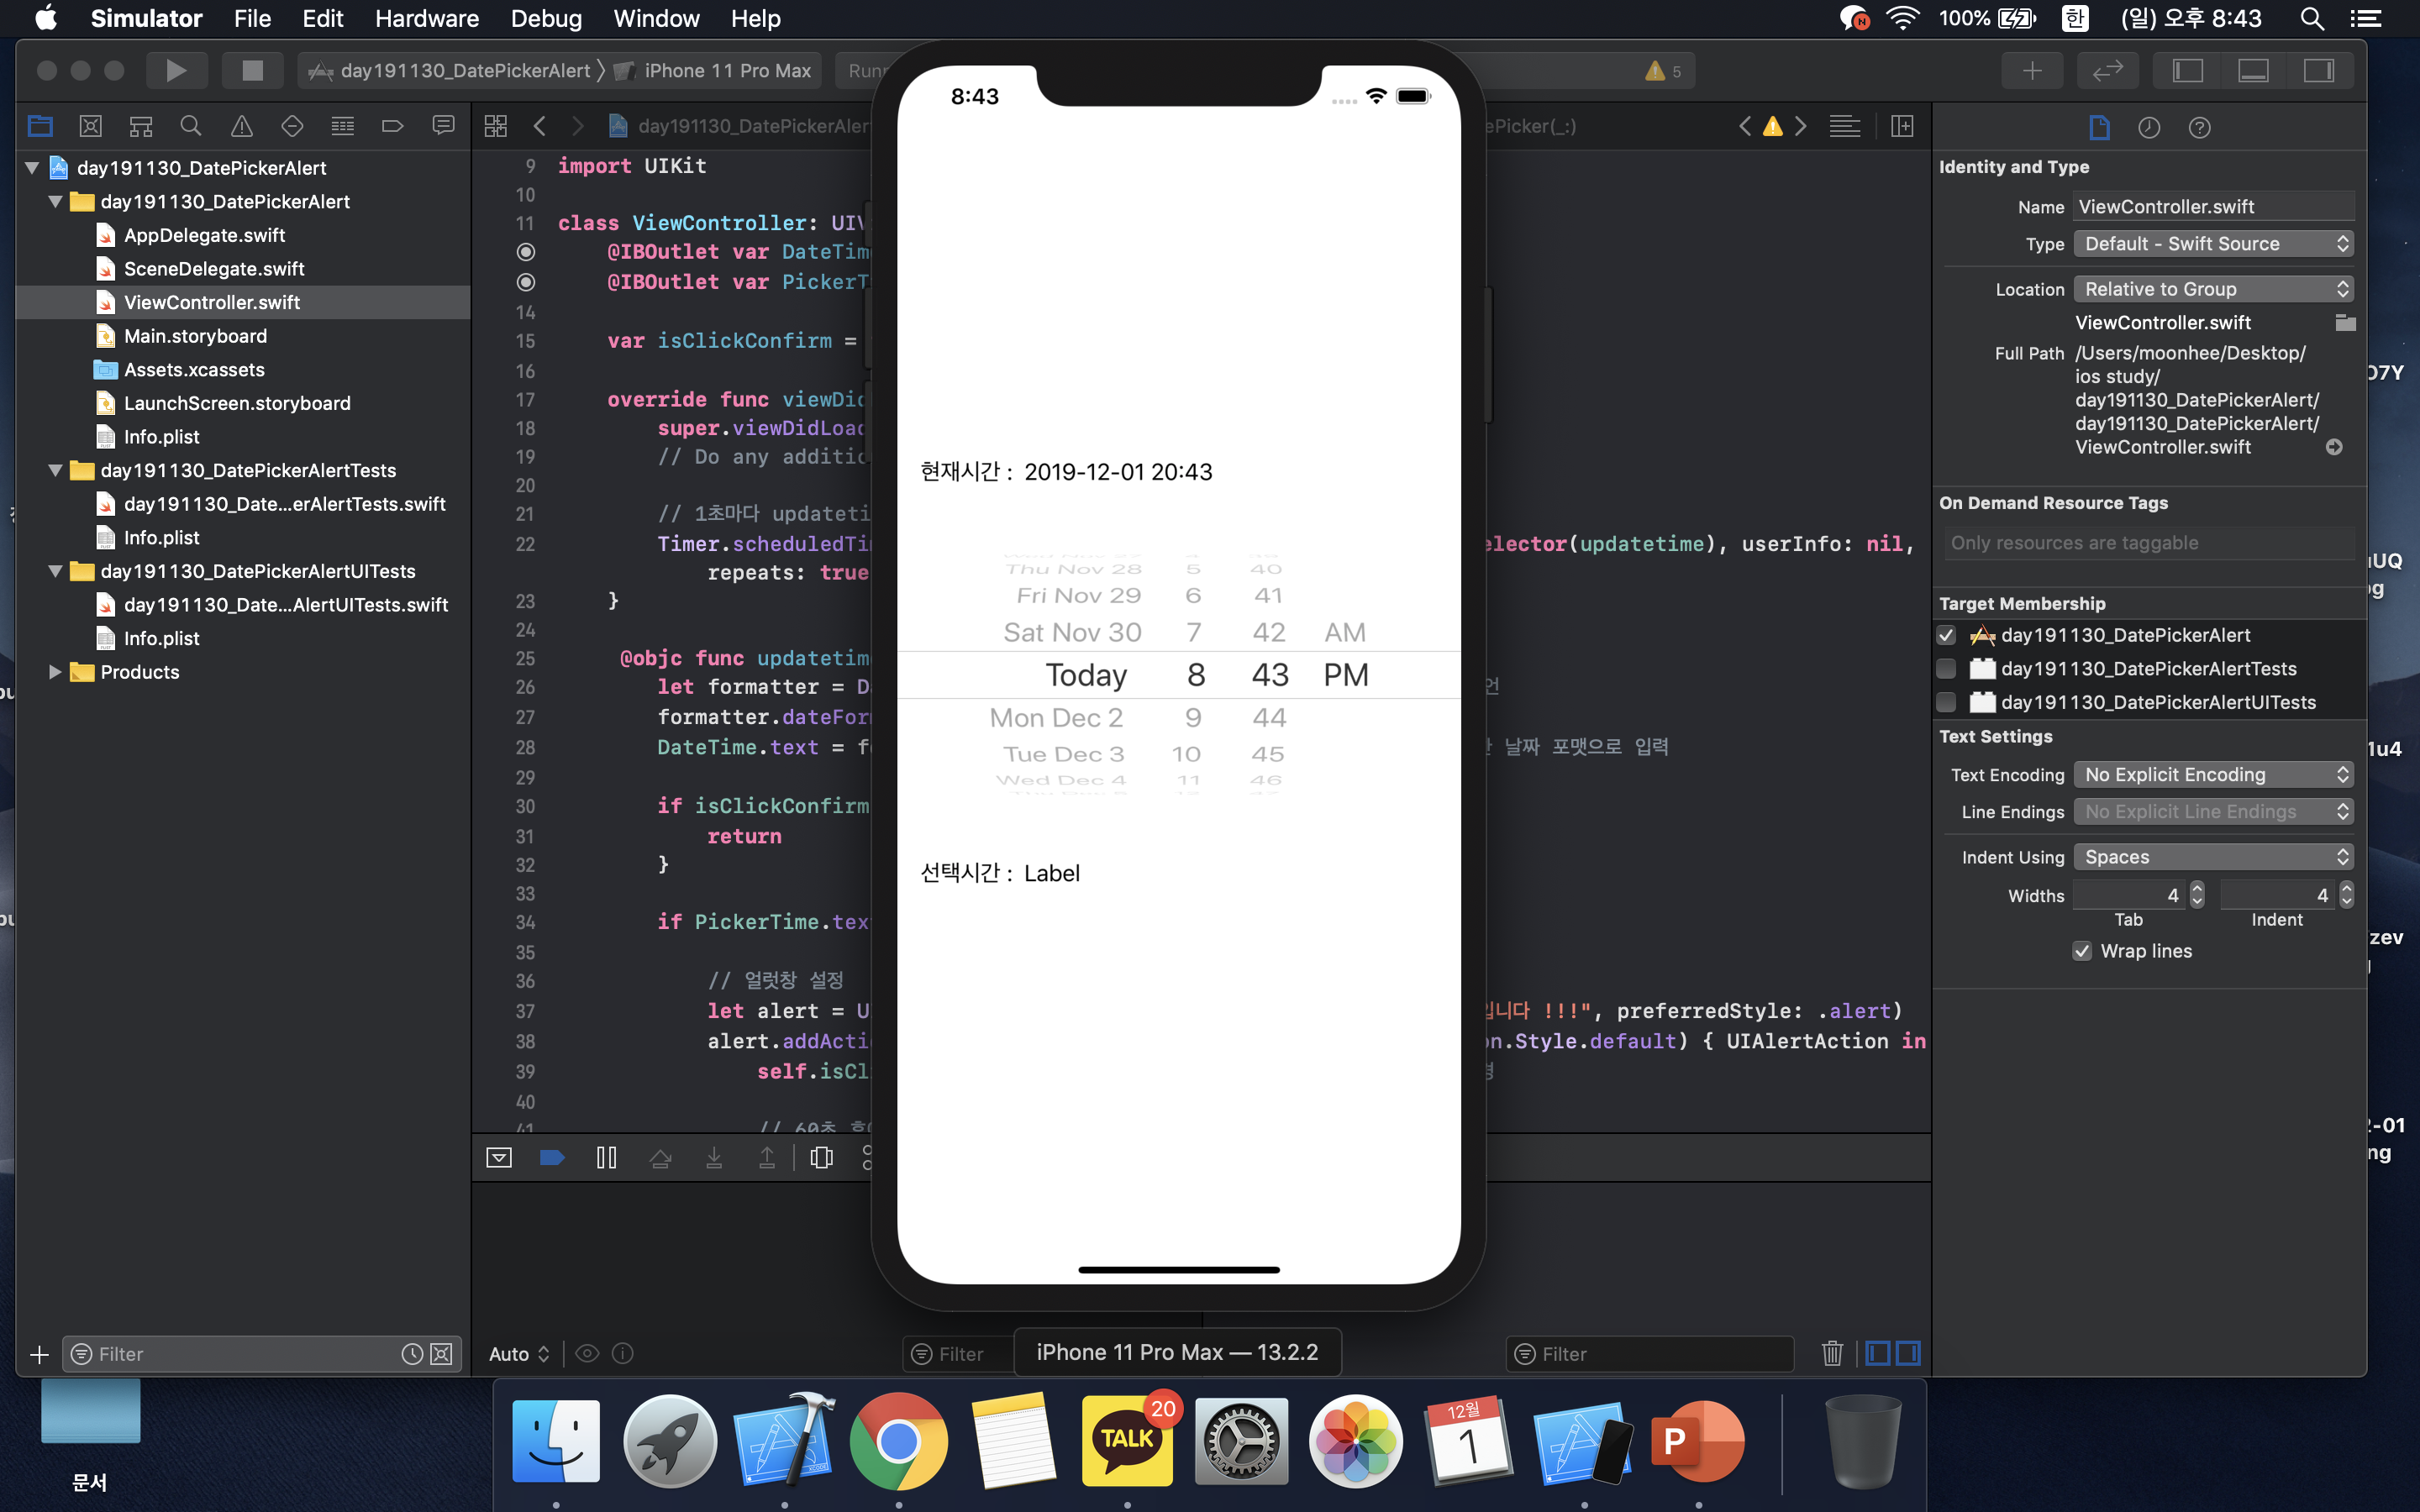Show the Breakpoint navigator icon

(392, 126)
